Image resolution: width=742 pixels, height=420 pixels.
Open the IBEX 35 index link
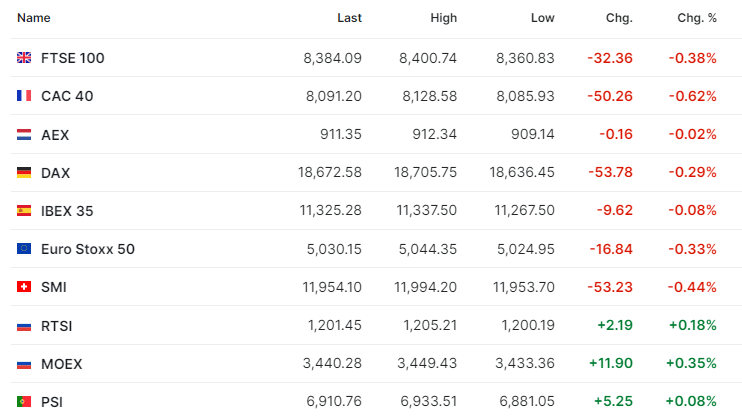(67, 211)
